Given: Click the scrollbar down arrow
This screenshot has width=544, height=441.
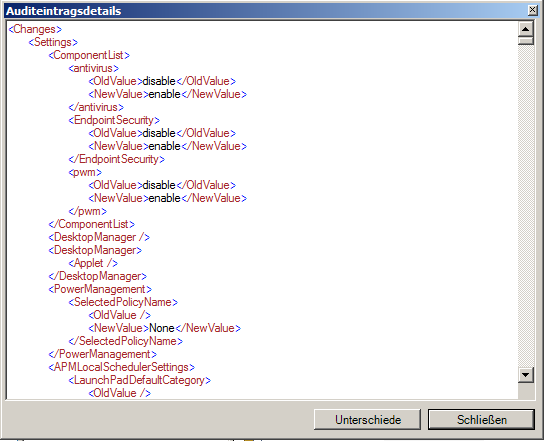Looking at the screenshot, I should [526, 375].
